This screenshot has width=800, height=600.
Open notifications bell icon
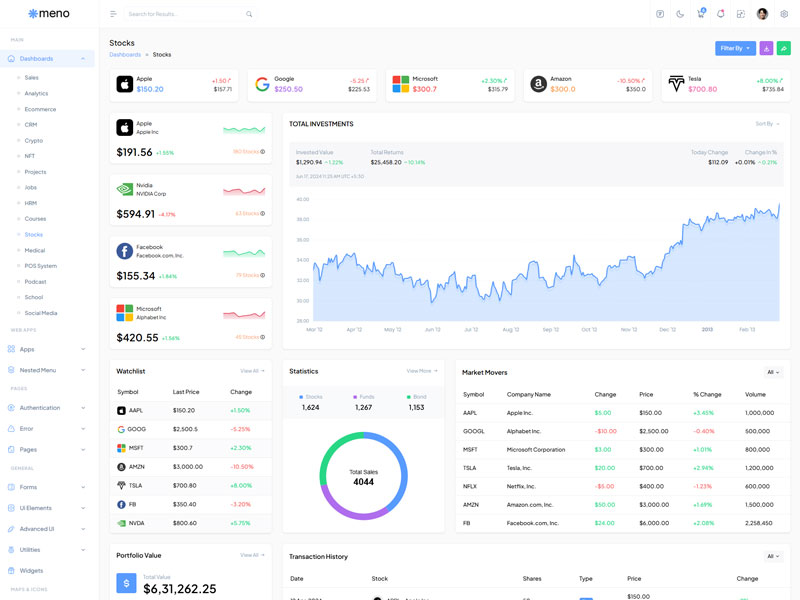coord(721,14)
